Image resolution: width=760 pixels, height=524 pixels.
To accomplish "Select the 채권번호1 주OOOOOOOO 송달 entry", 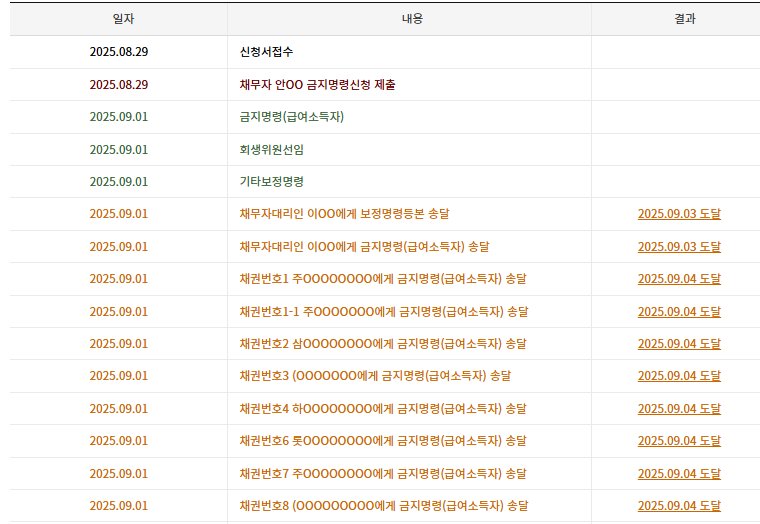I will [383, 279].
